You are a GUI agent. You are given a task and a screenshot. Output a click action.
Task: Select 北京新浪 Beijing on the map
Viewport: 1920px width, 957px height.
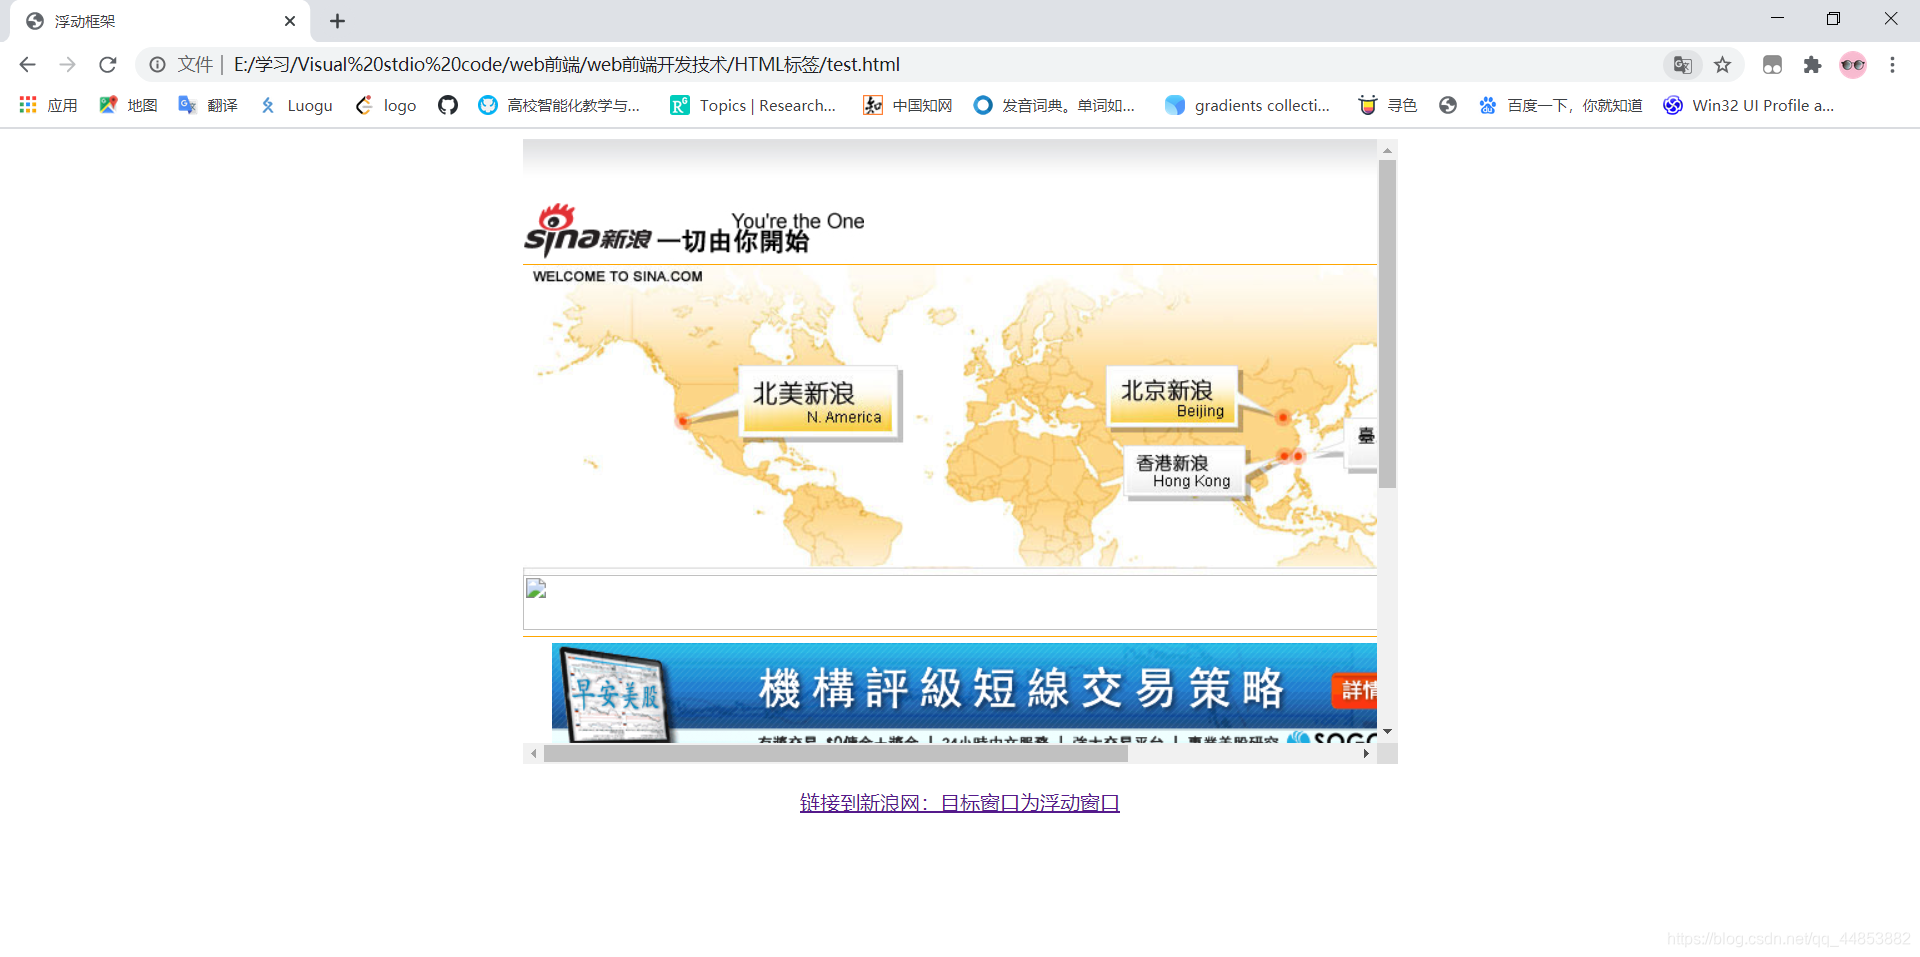(1172, 398)
